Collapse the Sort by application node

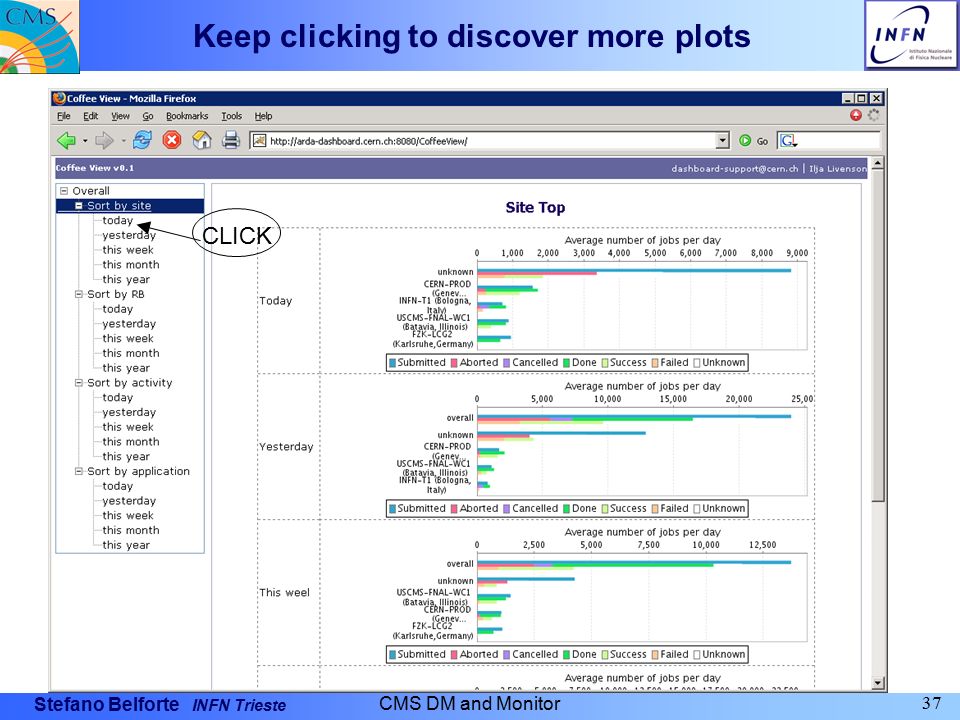(x=78, y=471)
